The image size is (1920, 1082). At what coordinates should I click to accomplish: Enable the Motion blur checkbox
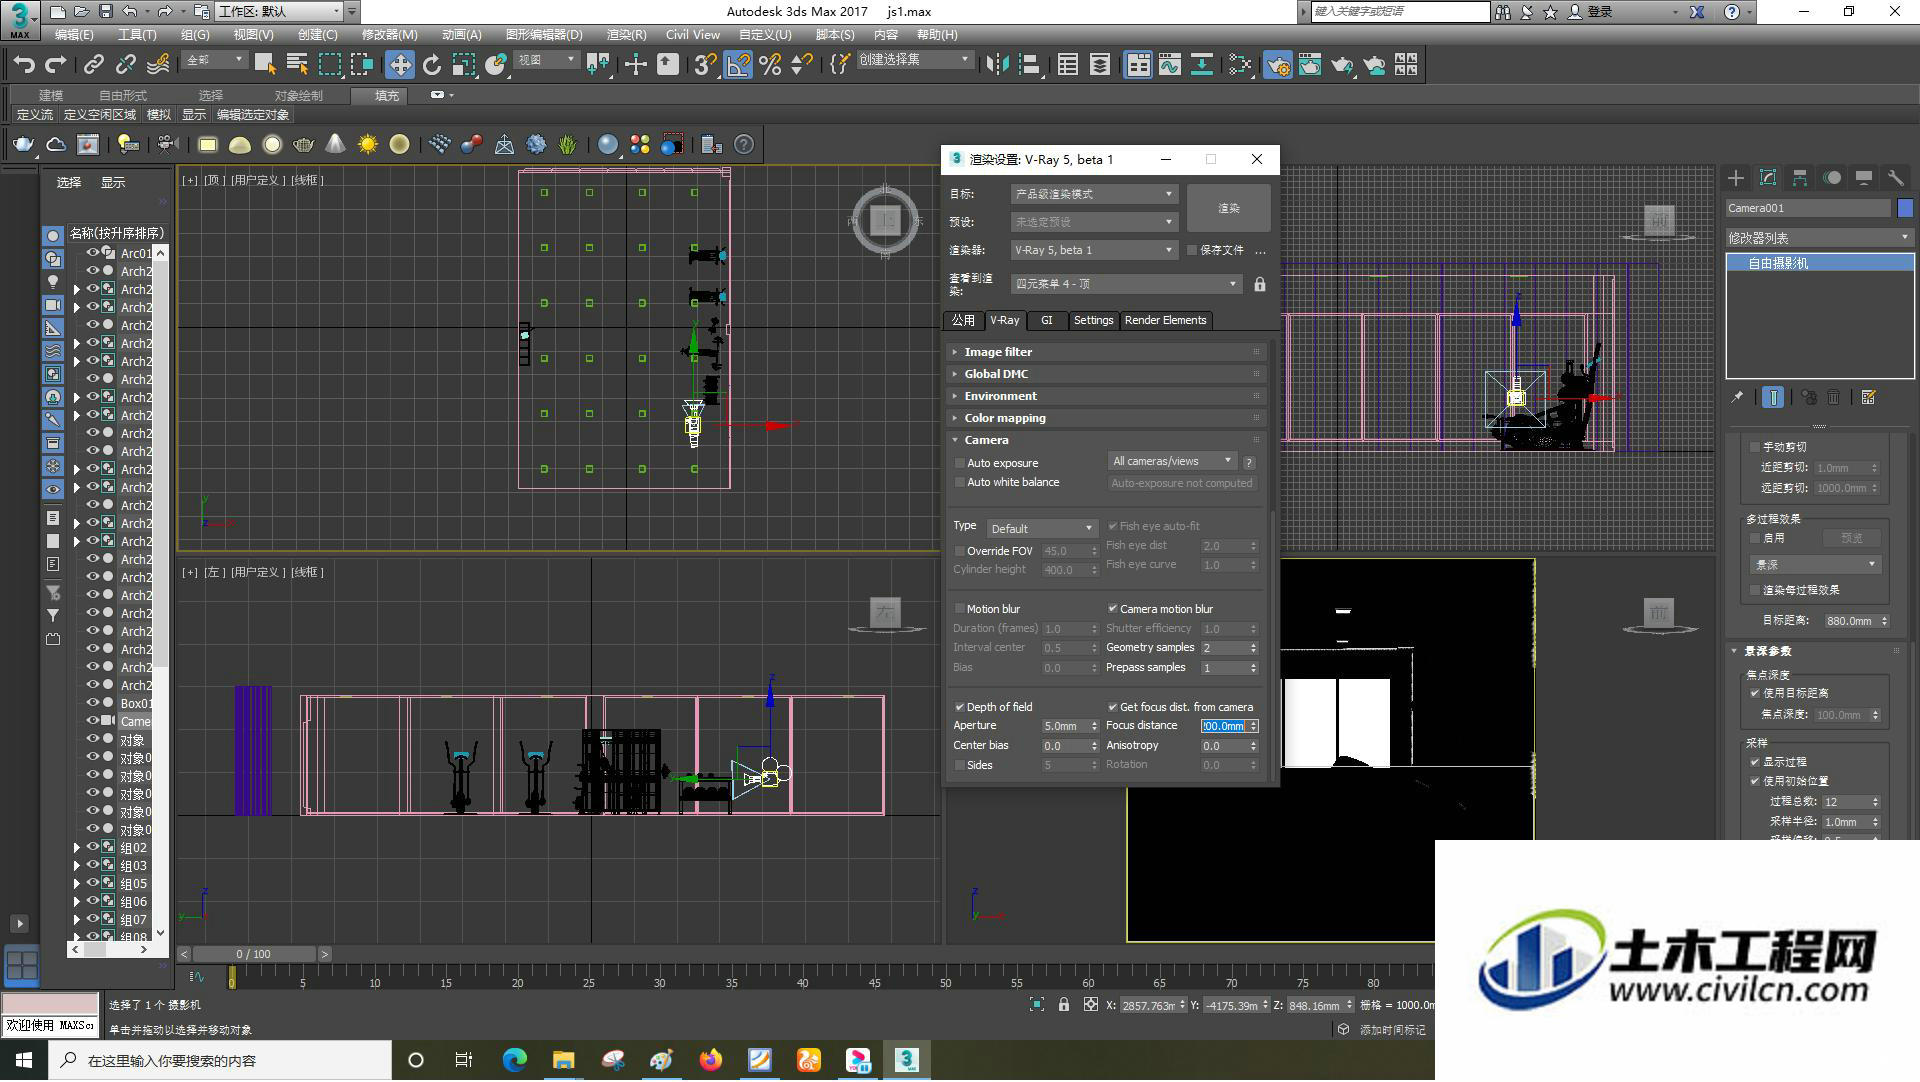point(960,609)
